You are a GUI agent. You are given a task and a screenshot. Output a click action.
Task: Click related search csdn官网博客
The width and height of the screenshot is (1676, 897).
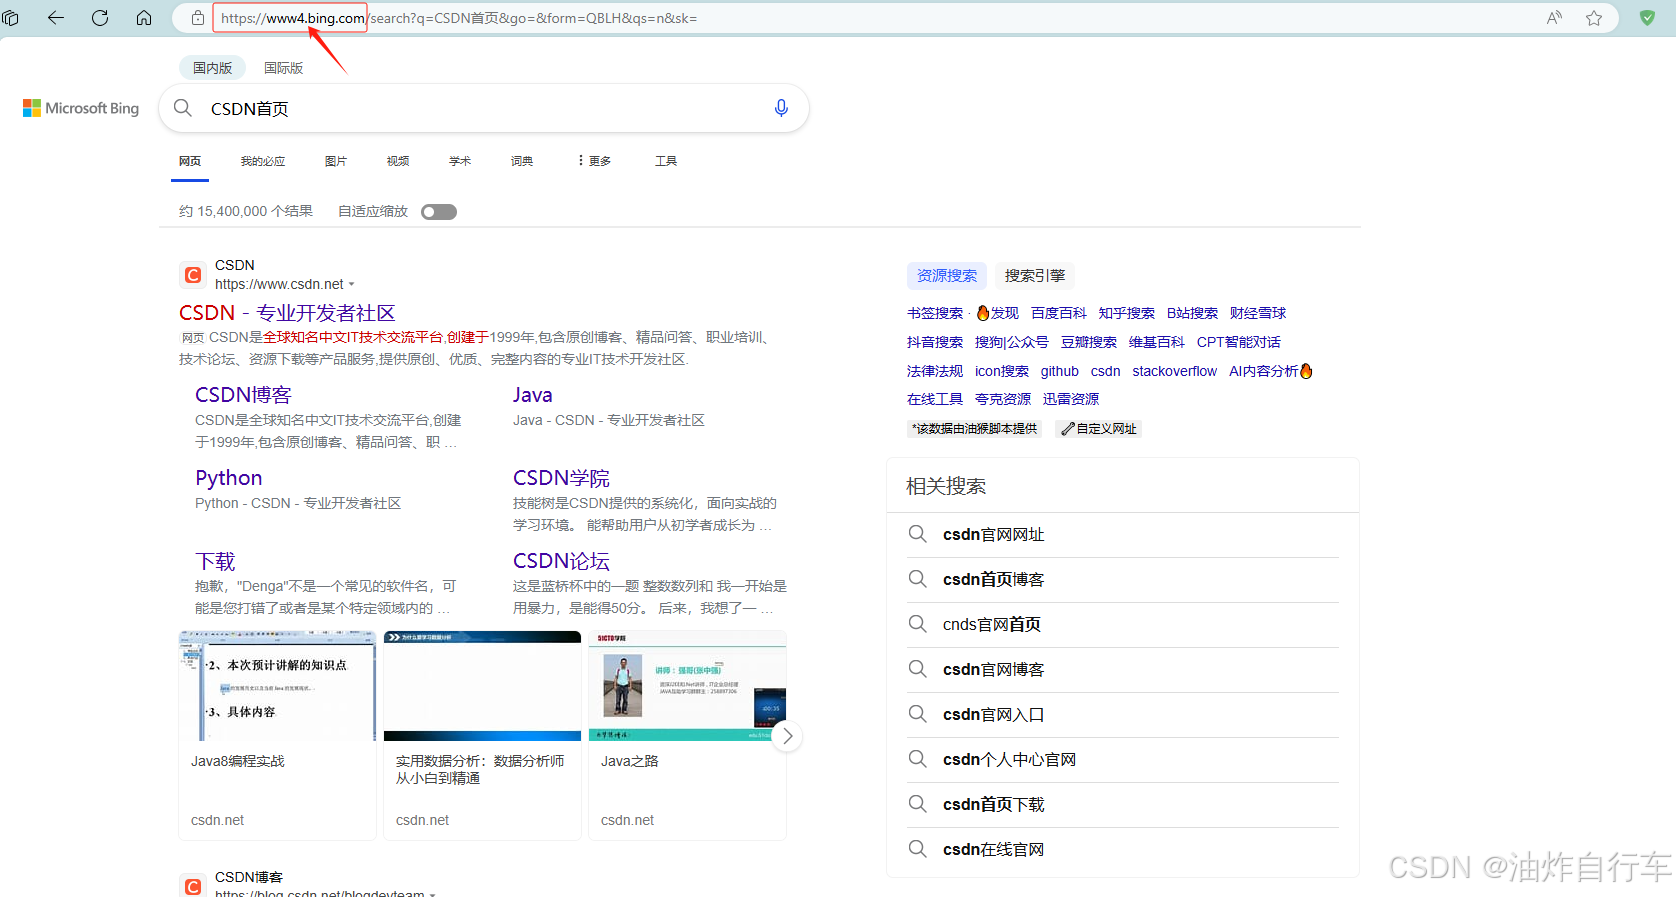[x=993, y=670]
